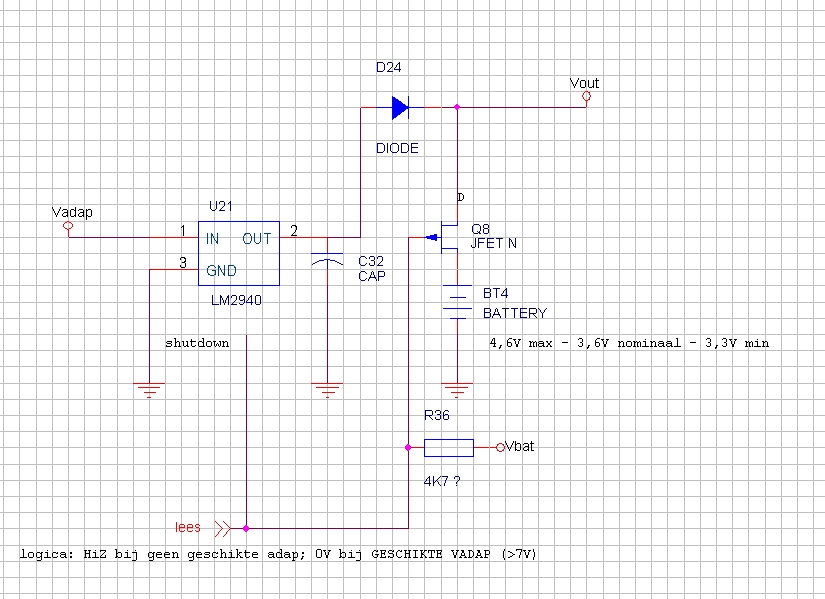This screenshot has height=599, width=825.
Task: Click the Vadap terminal circle
Action: [x=68, y=227]
